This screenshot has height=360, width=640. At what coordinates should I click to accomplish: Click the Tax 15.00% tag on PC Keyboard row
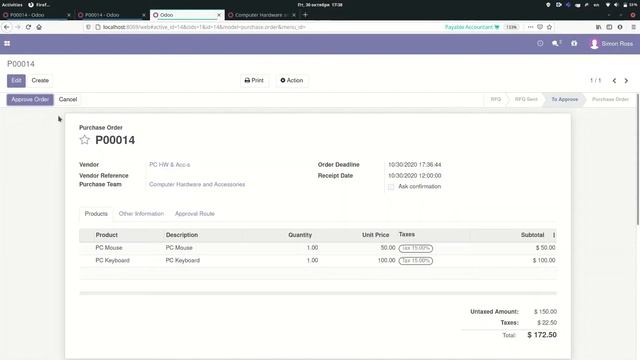tap(416, 260)
